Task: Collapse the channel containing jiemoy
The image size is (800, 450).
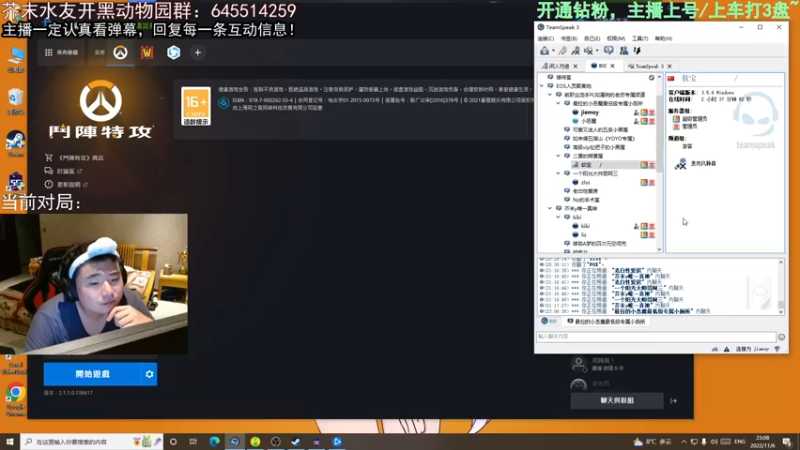Action: coord(558,103)
